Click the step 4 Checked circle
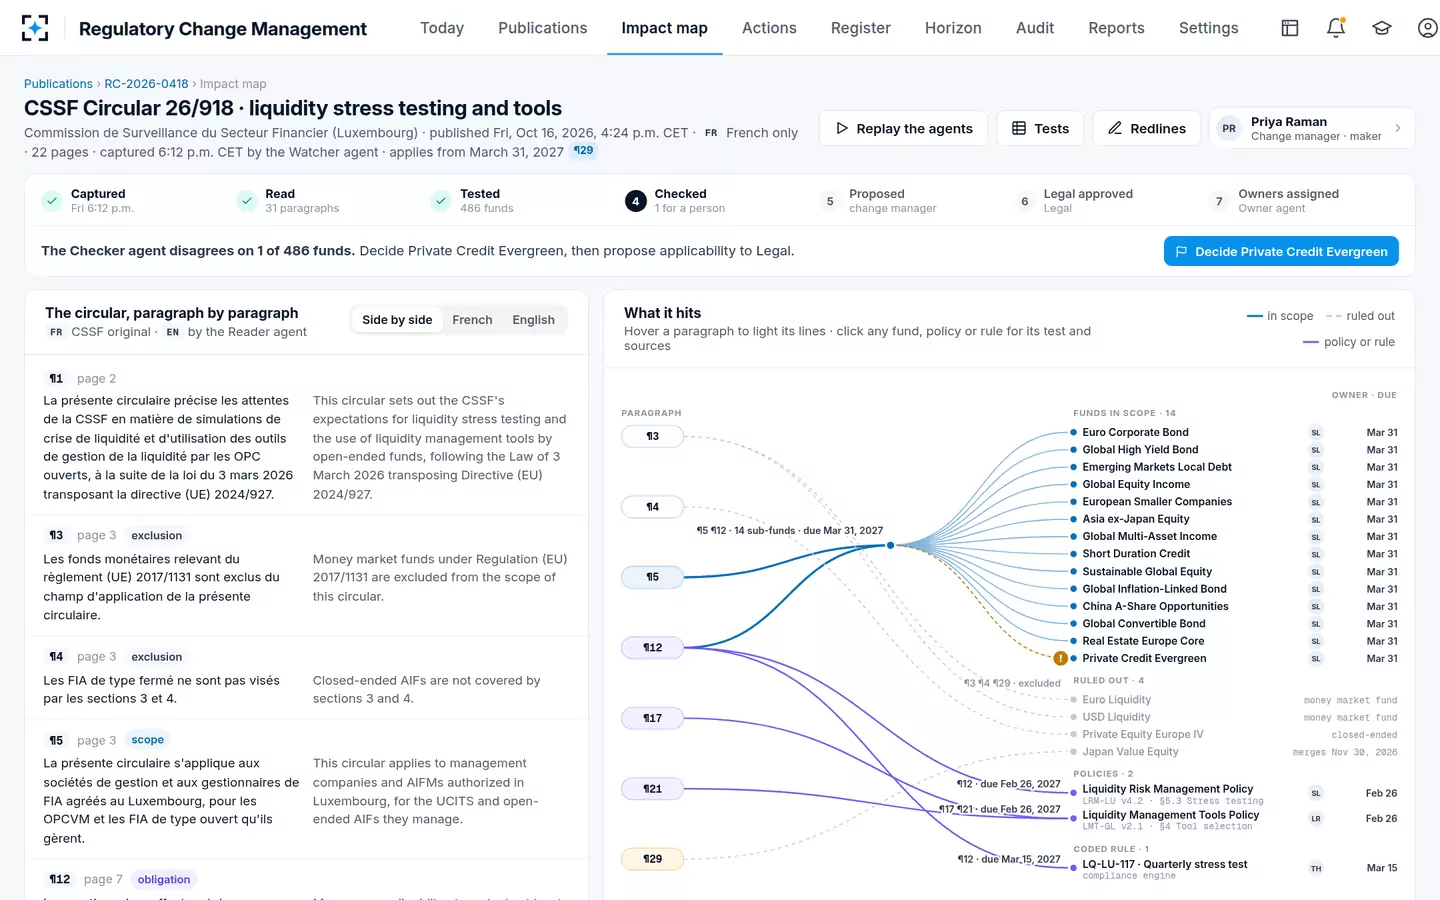The width and height of the screenshot is (1440, 900). [635, 201]
